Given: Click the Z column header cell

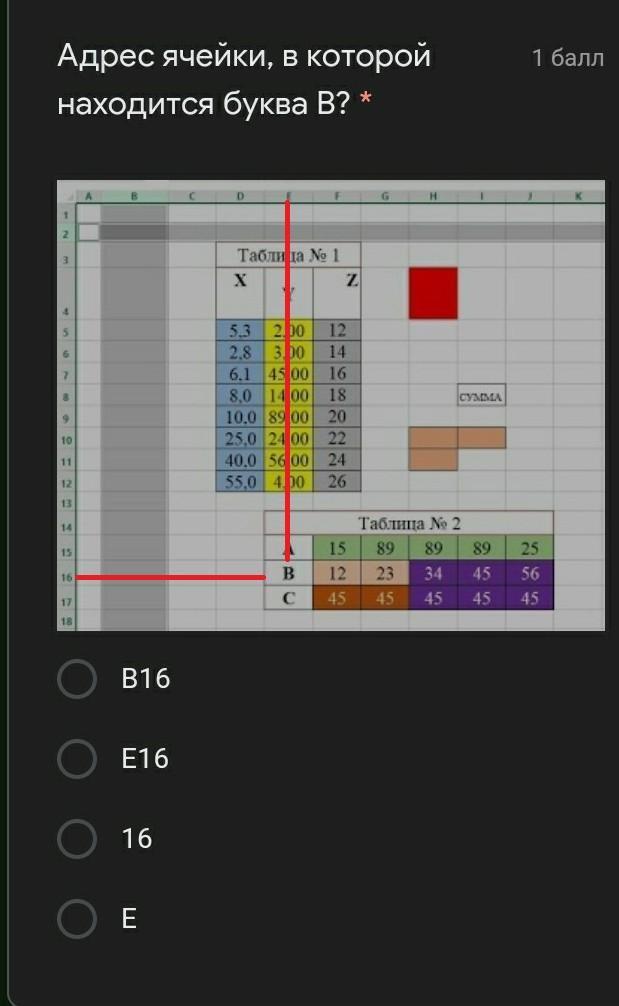Looking at the screenshot, I should (x=337, y=293).
